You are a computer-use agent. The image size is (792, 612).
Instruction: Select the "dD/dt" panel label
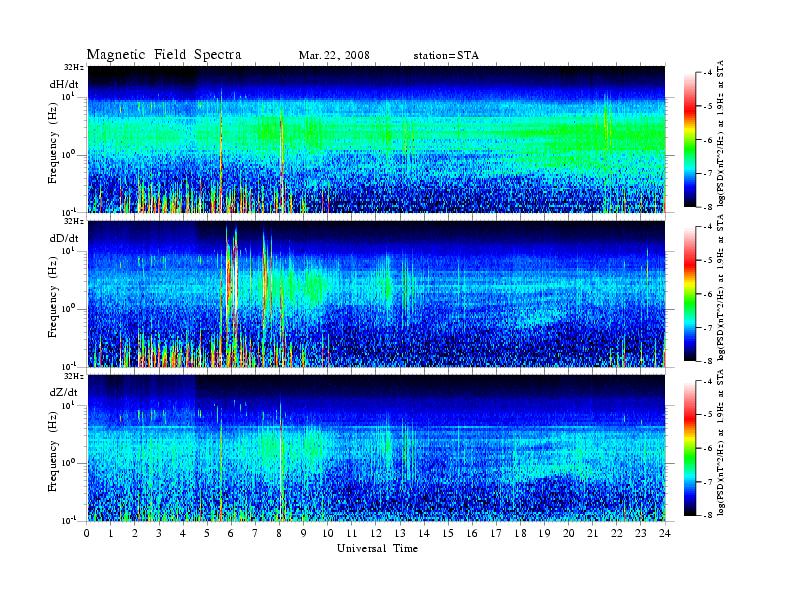[x=64, y=238]
